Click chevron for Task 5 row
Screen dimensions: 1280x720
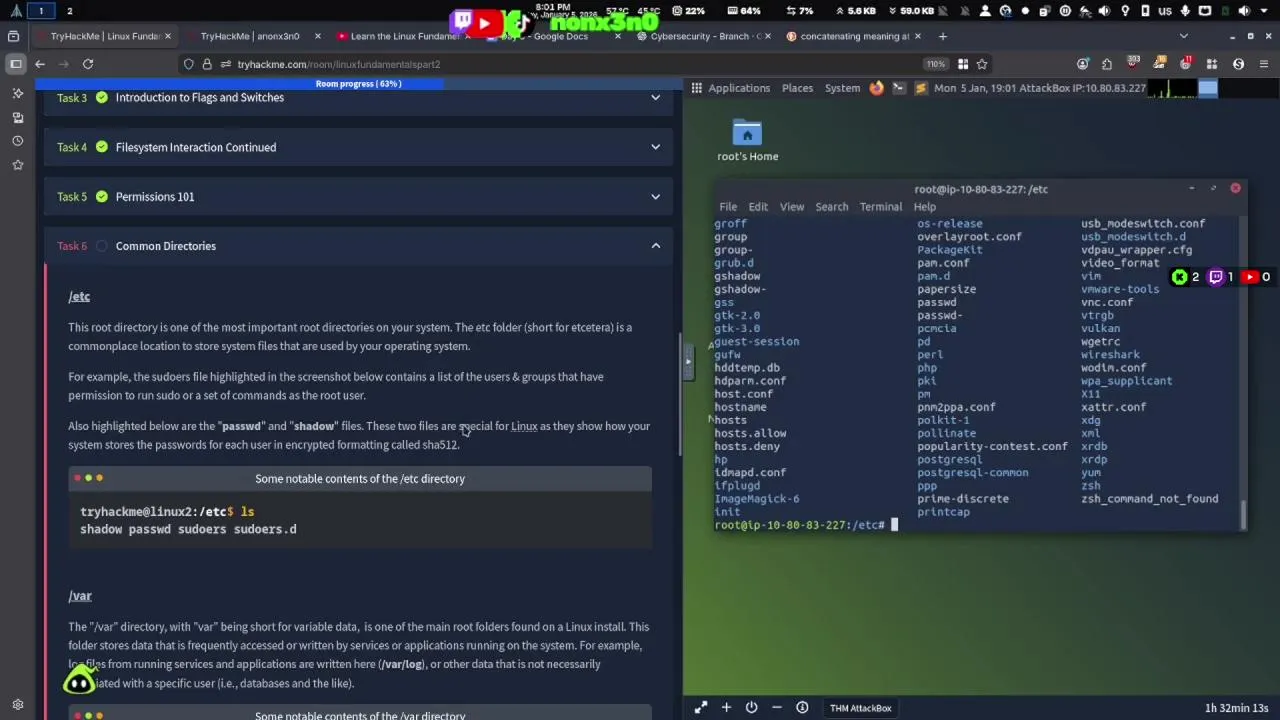pyautogui.click(x=656, y=197)
